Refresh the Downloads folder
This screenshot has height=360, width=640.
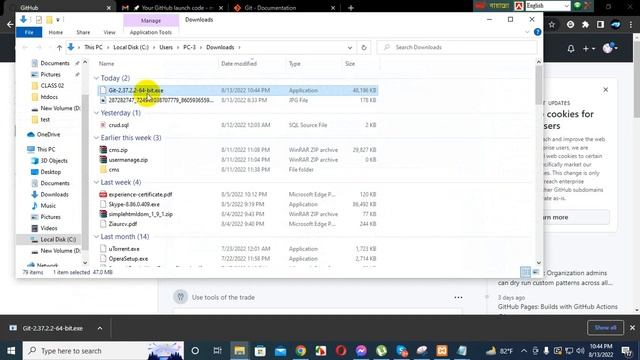click(x=364, y=47)
